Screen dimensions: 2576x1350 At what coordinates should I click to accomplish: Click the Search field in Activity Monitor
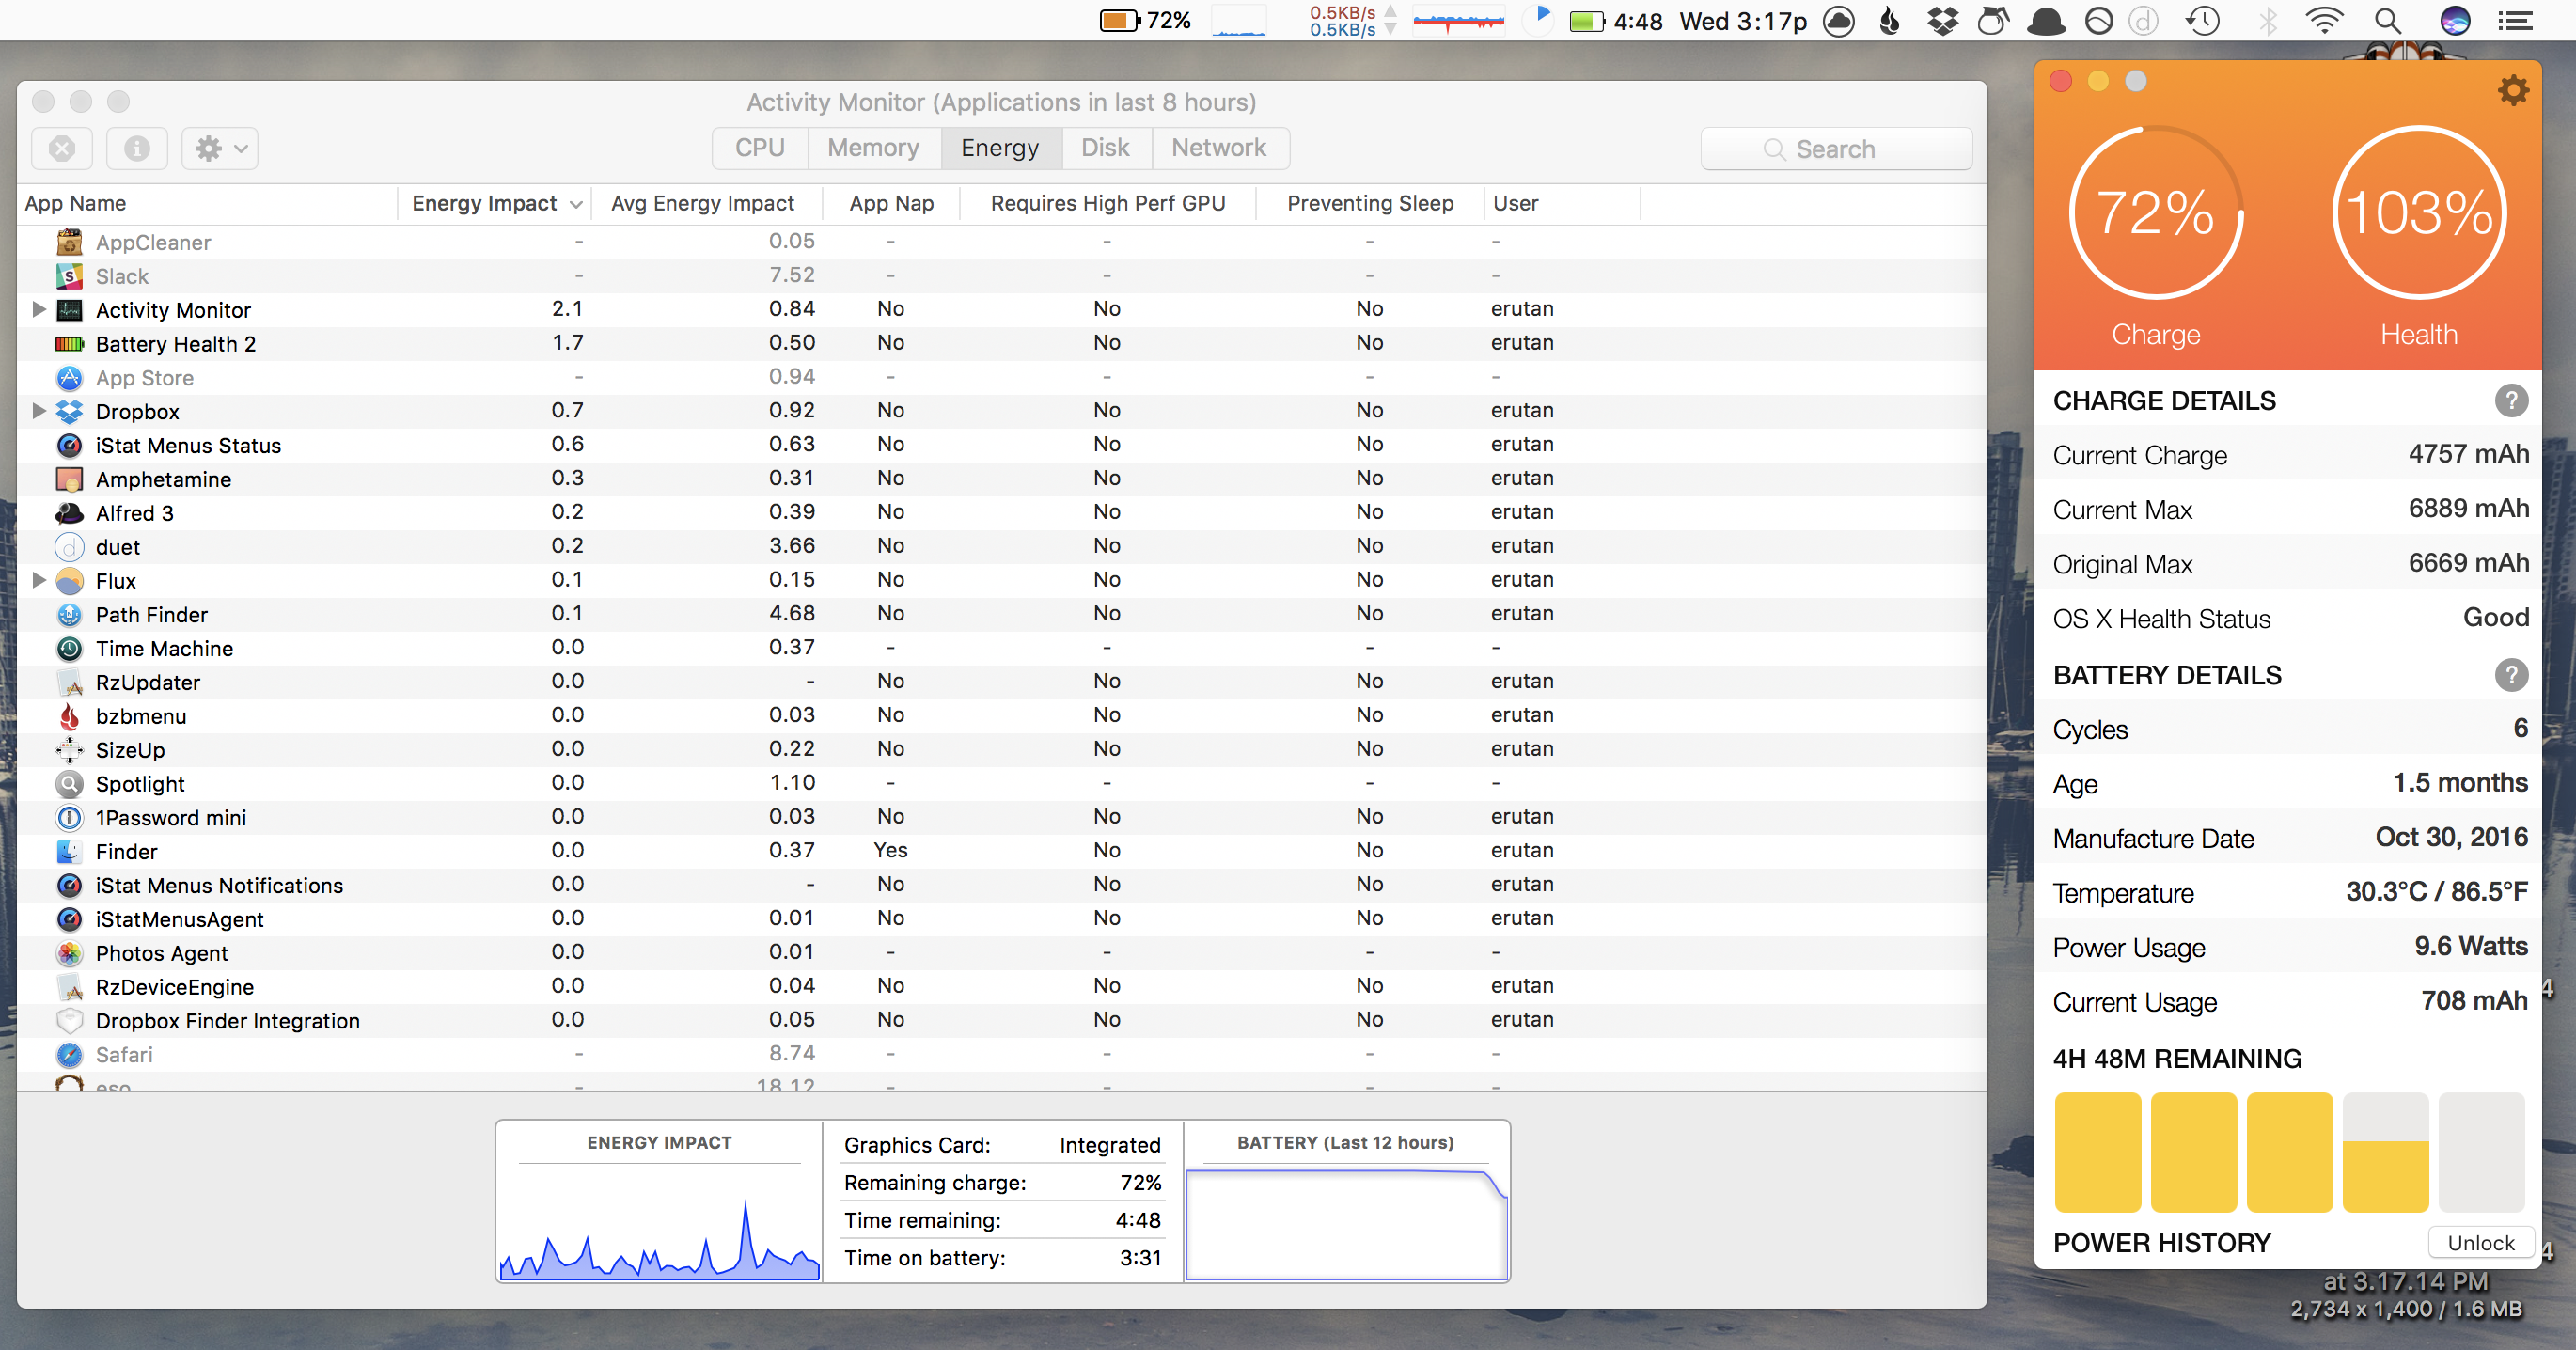coord(1836,149)
